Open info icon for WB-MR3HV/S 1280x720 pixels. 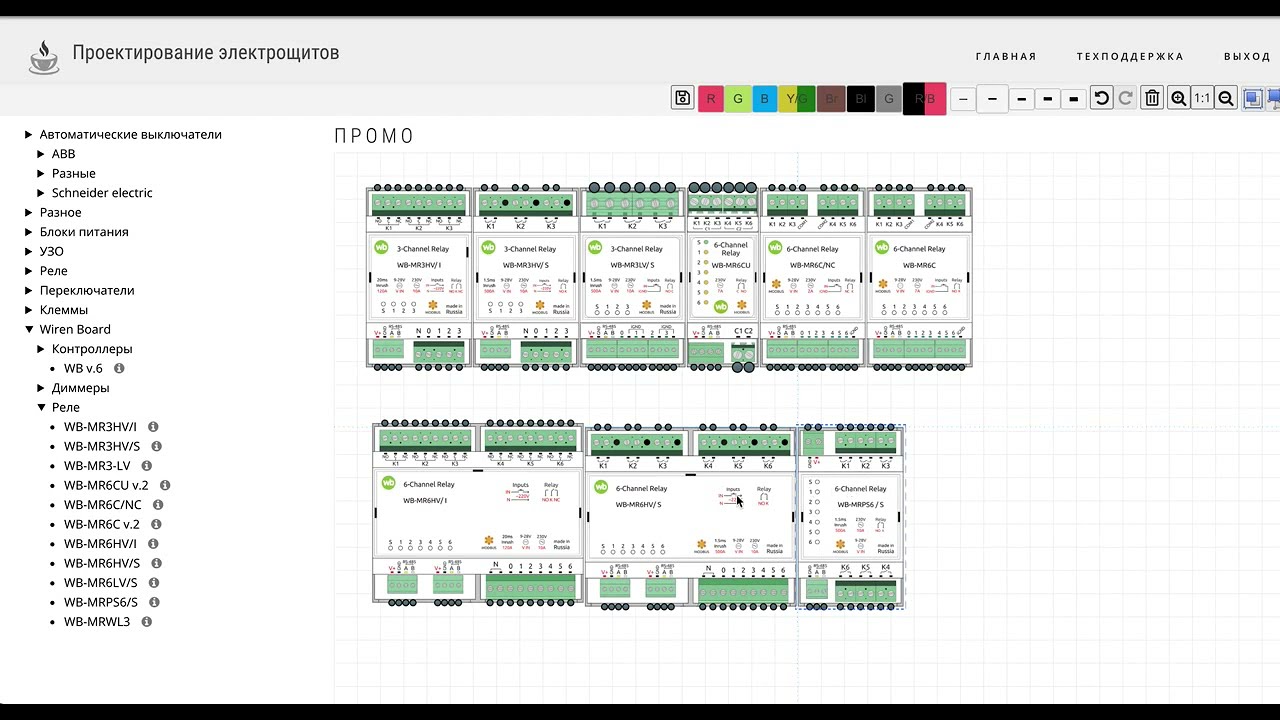point(156,446)
